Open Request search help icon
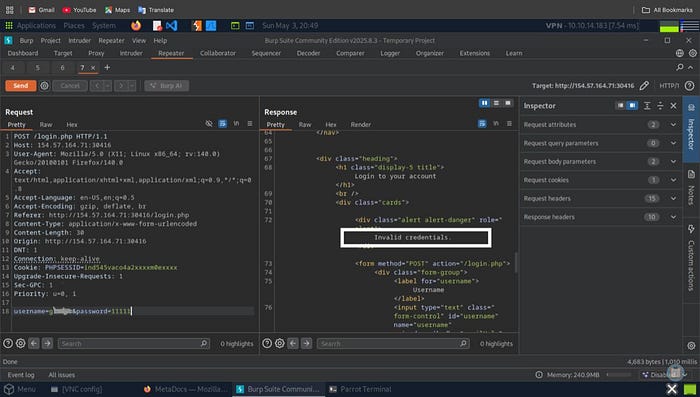 coord(8,343)
